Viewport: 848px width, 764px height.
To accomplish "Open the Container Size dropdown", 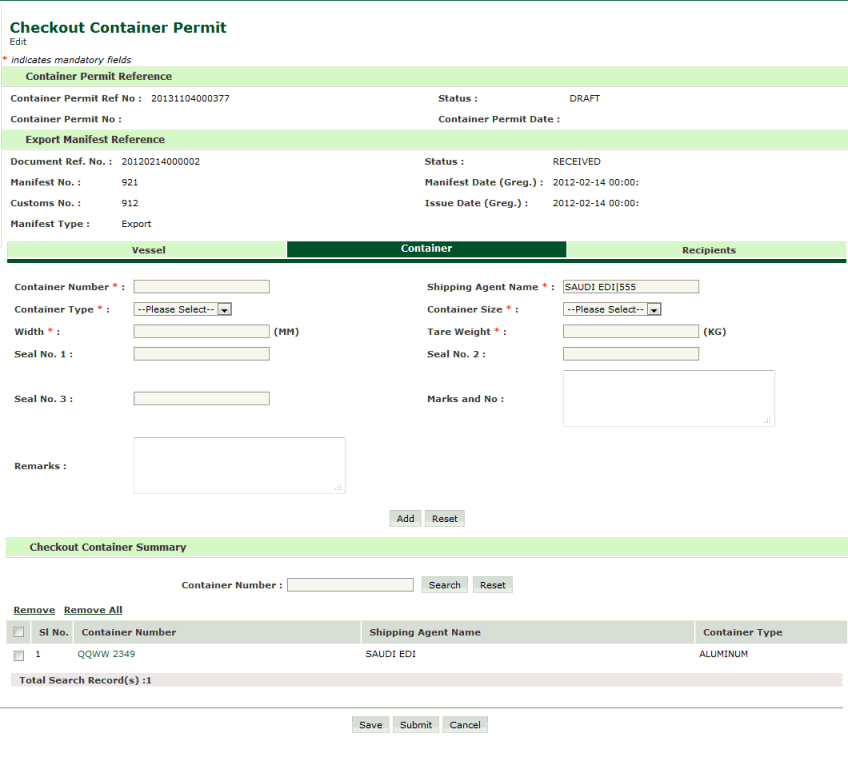I will pos(612,310).
